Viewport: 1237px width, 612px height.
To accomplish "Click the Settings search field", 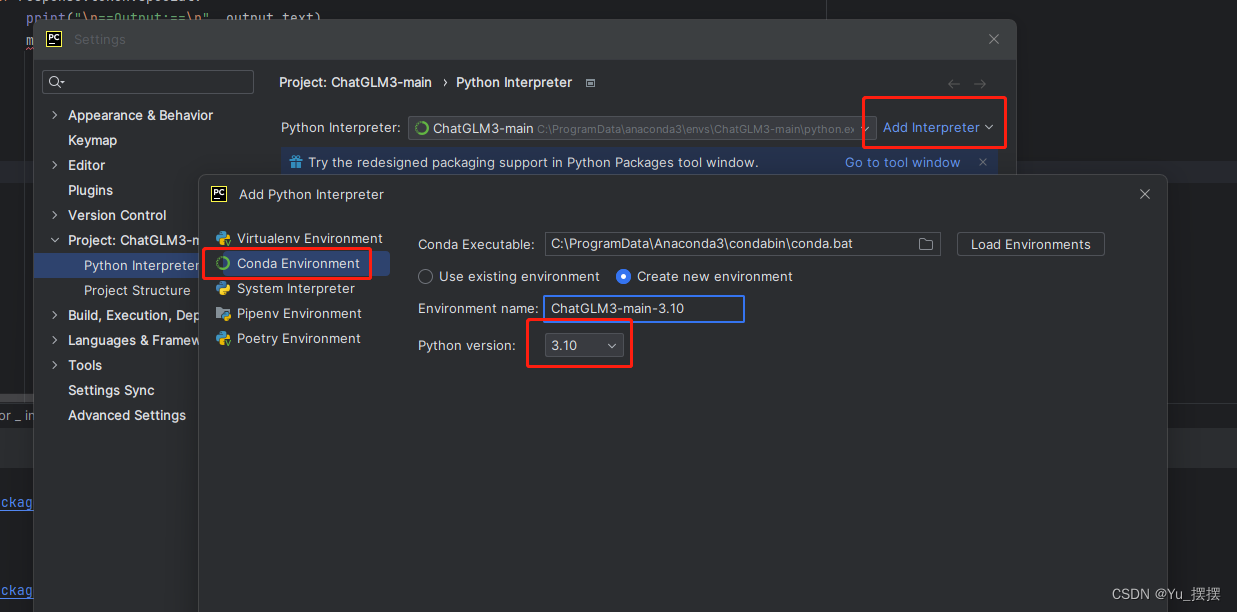I will point(148,82).
